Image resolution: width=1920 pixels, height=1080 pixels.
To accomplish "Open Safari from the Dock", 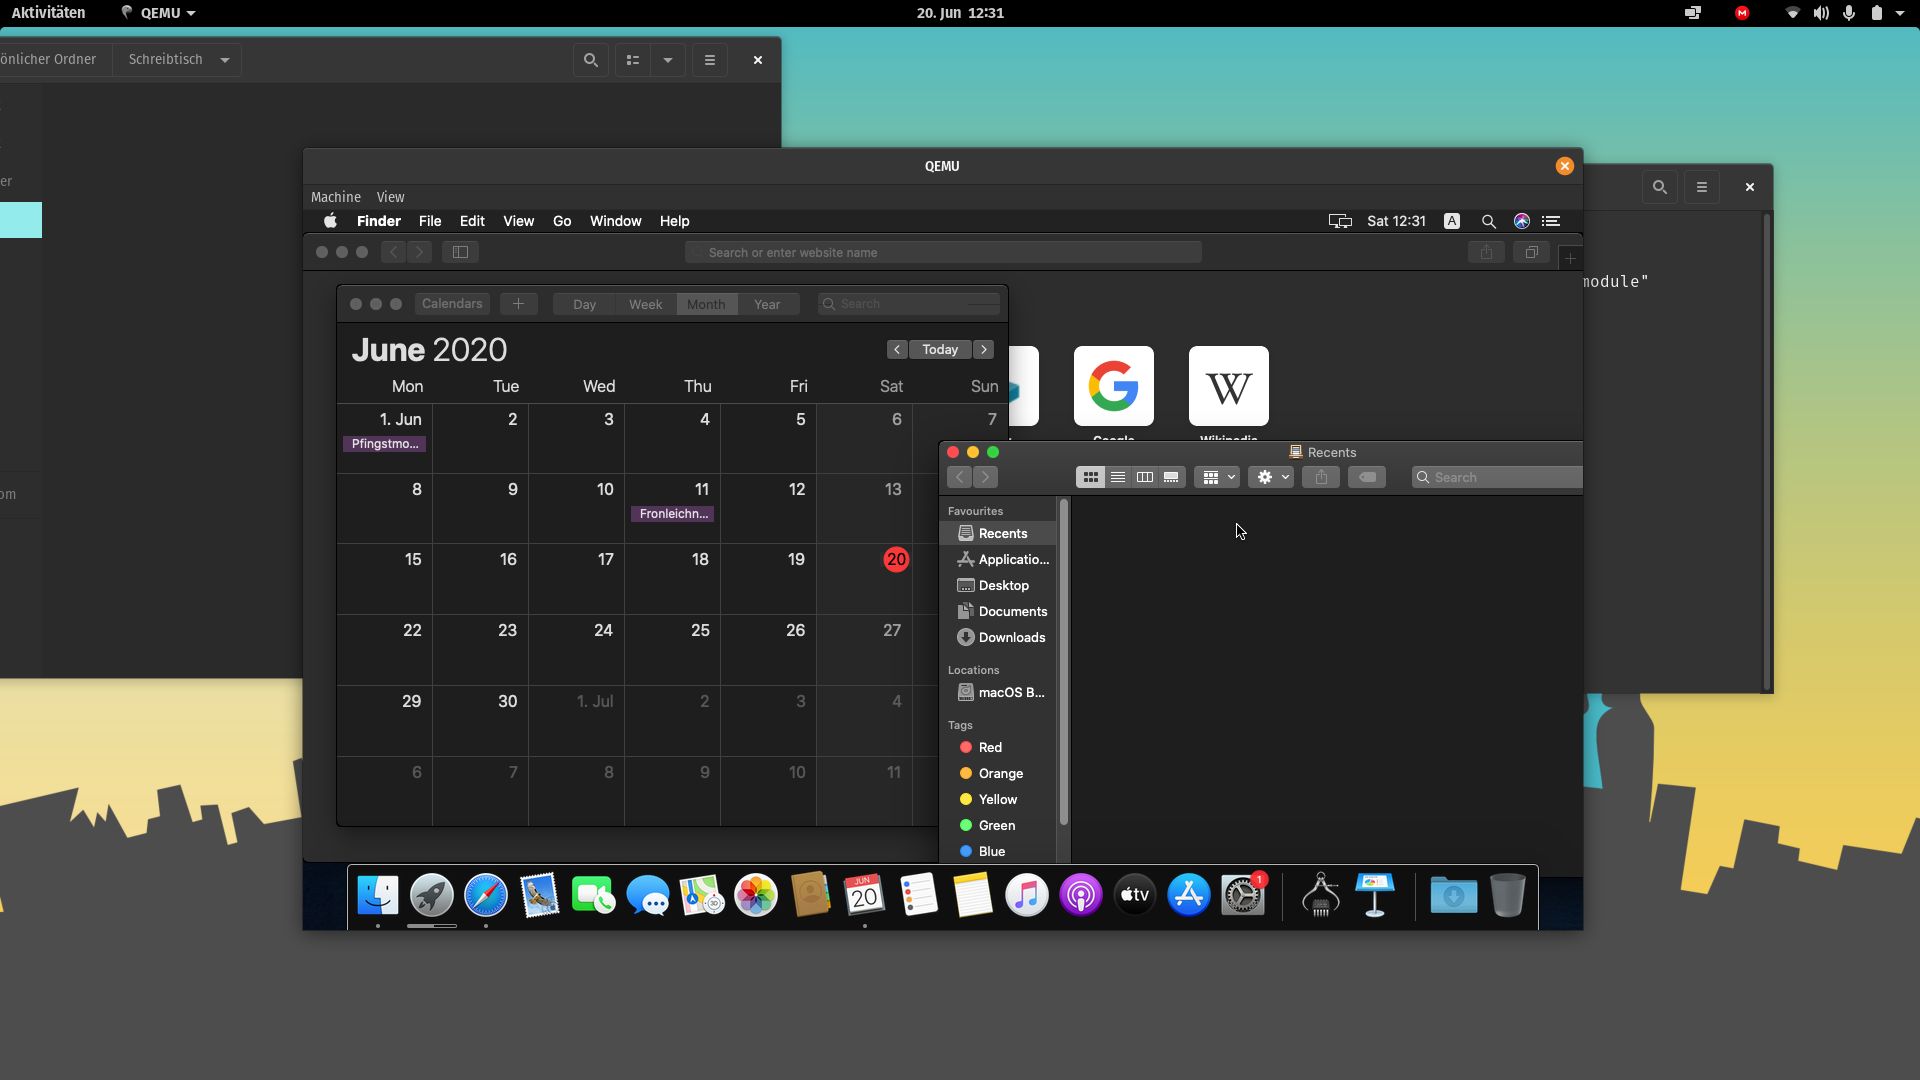I will [x=486, y=895].
